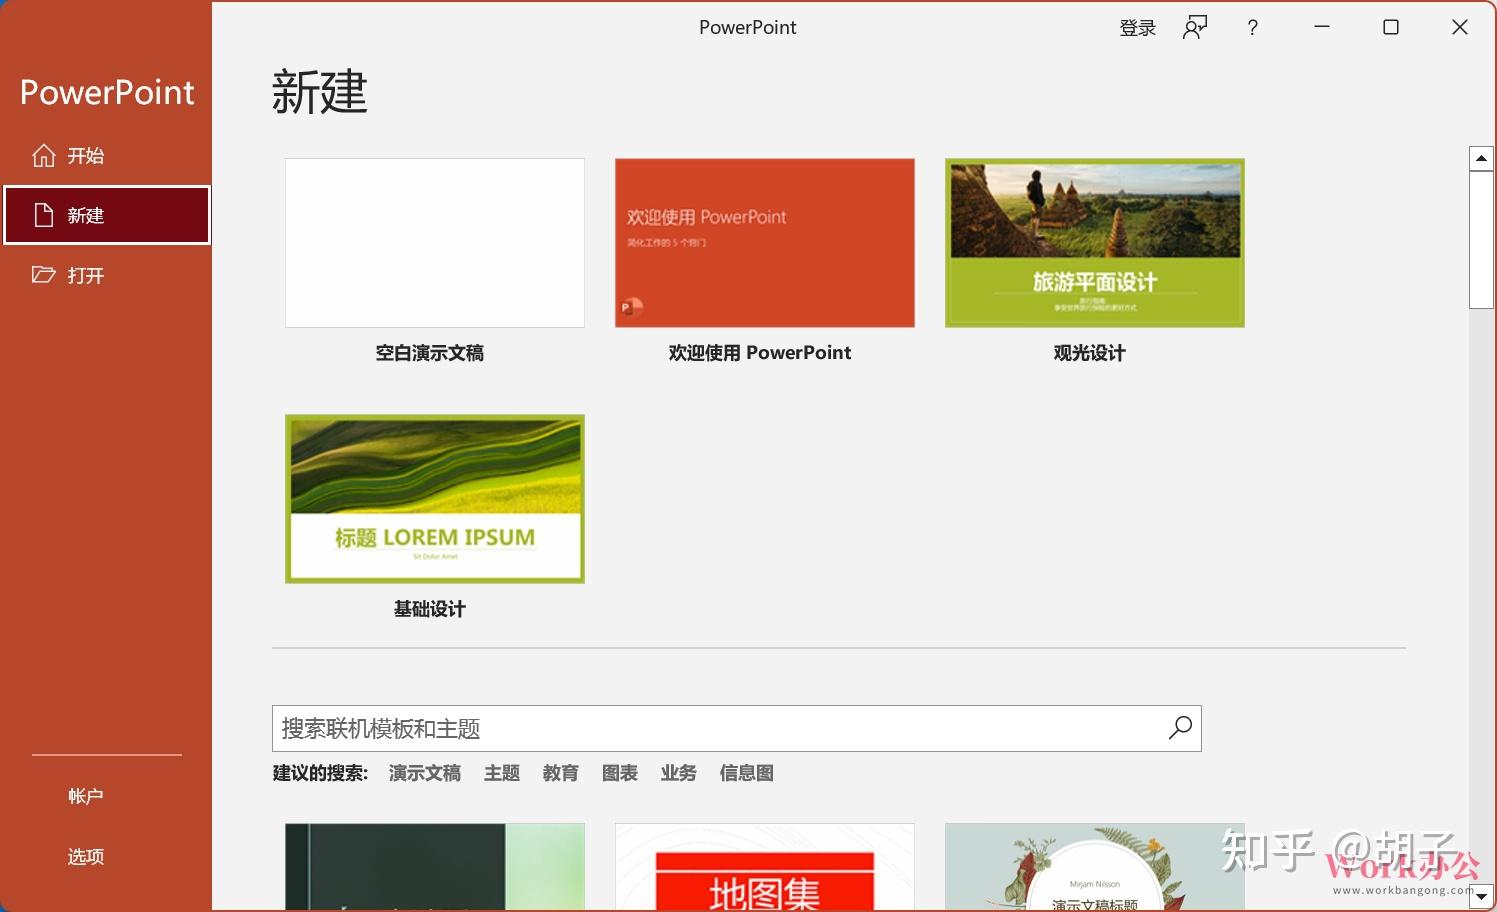1497x912 pixels.
Task: Open help via the question mark icon
Action: click(1252, 27)
